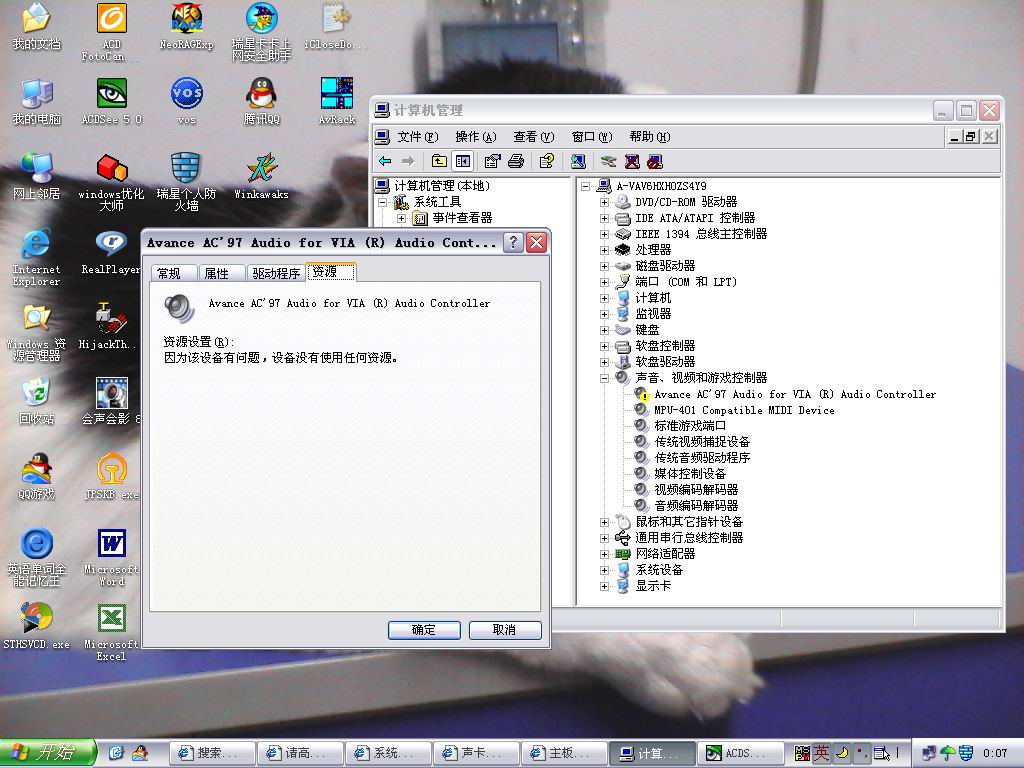Select the Microsoft Word desktop icon
1024x768 pixels.
coord(112,557)
